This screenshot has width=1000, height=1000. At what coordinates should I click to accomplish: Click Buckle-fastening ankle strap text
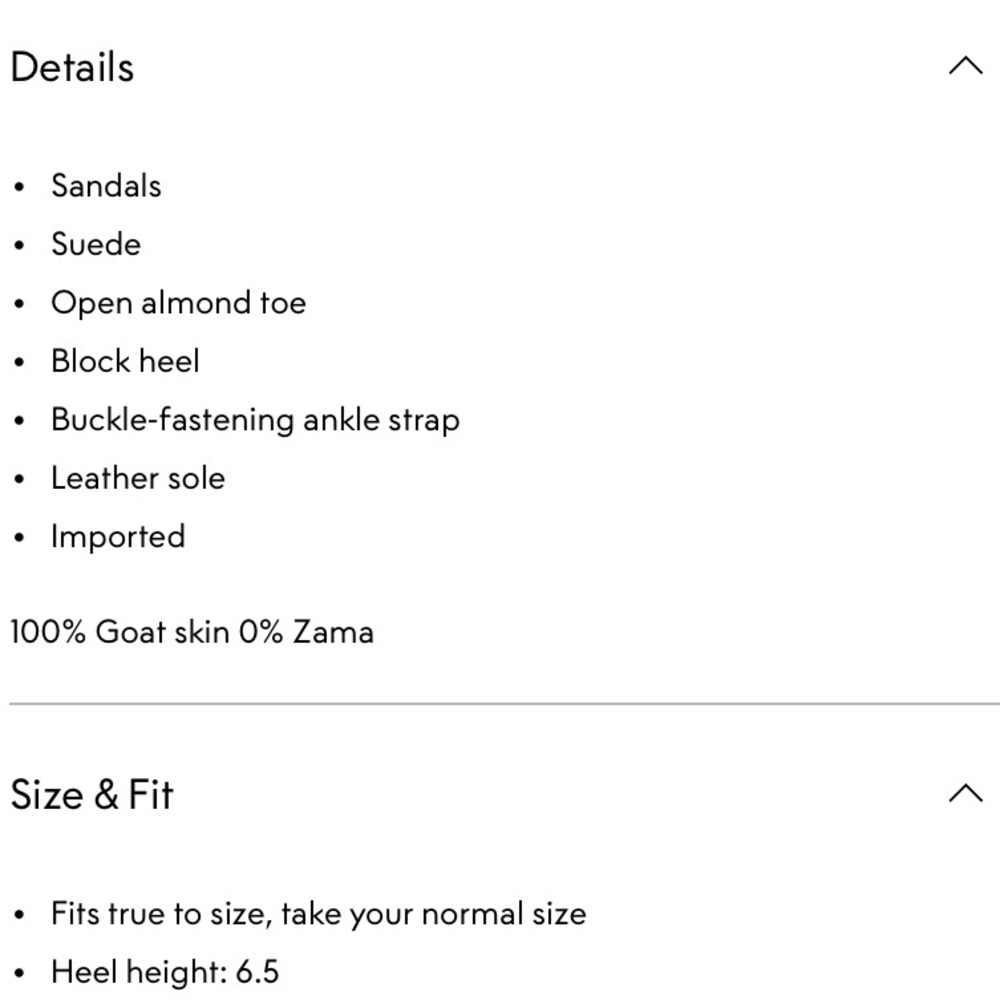click(x=255, y=420)
